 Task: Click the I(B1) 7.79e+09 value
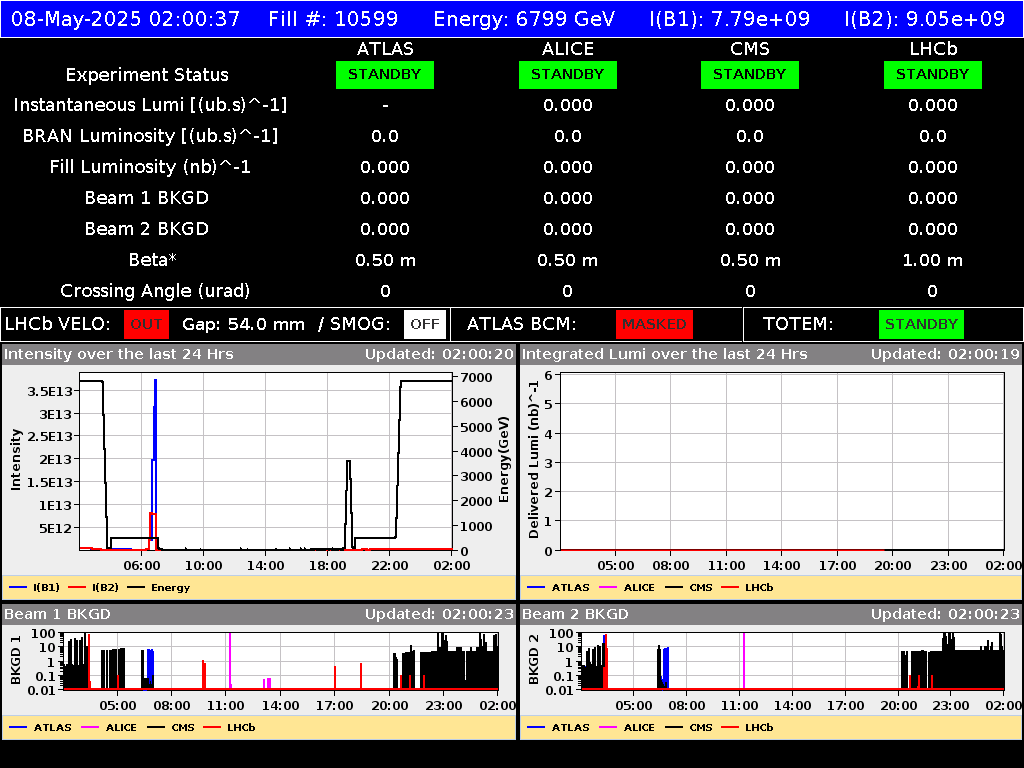coord(729,18)
